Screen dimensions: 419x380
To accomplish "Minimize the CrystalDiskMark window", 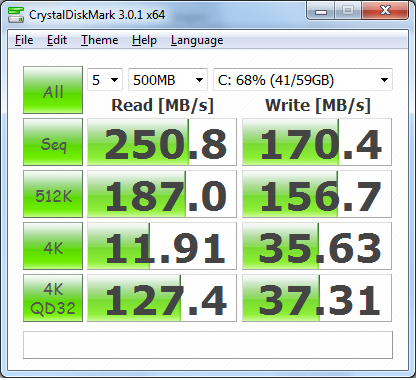I will (x=321, y=12).
